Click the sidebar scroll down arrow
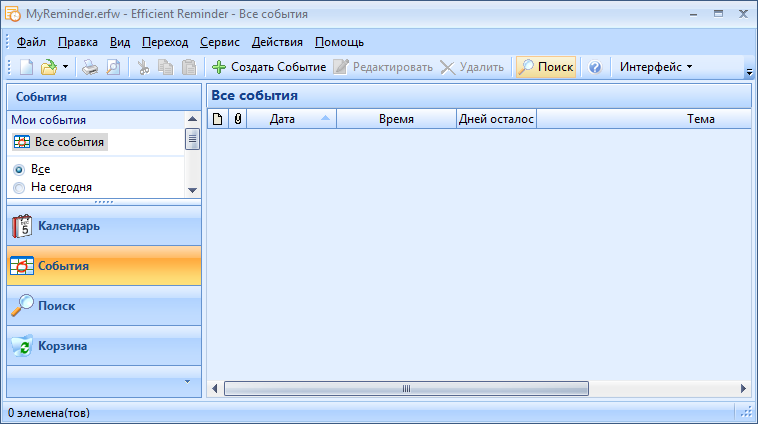The image size is (758, 424). [x=192, y=190]
